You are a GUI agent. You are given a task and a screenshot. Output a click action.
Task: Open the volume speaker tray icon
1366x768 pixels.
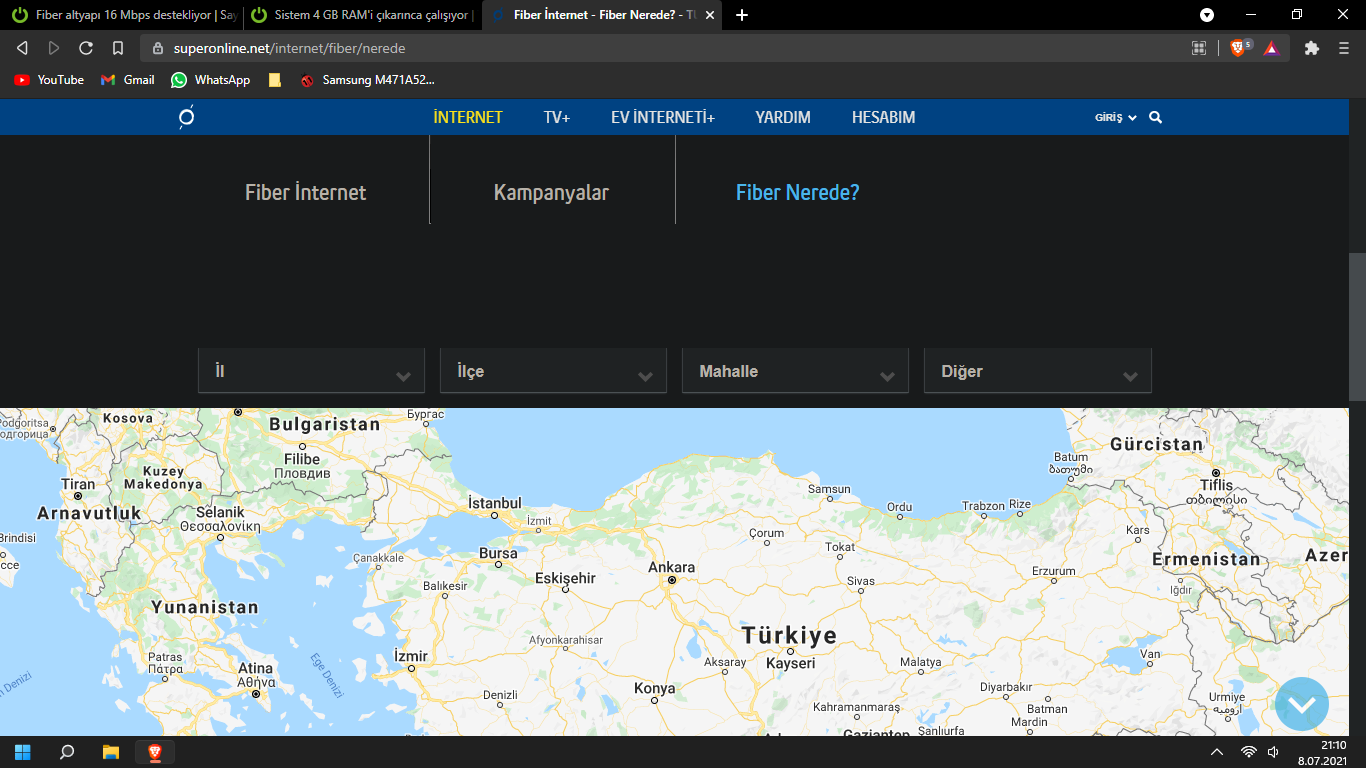point(1273,752)
